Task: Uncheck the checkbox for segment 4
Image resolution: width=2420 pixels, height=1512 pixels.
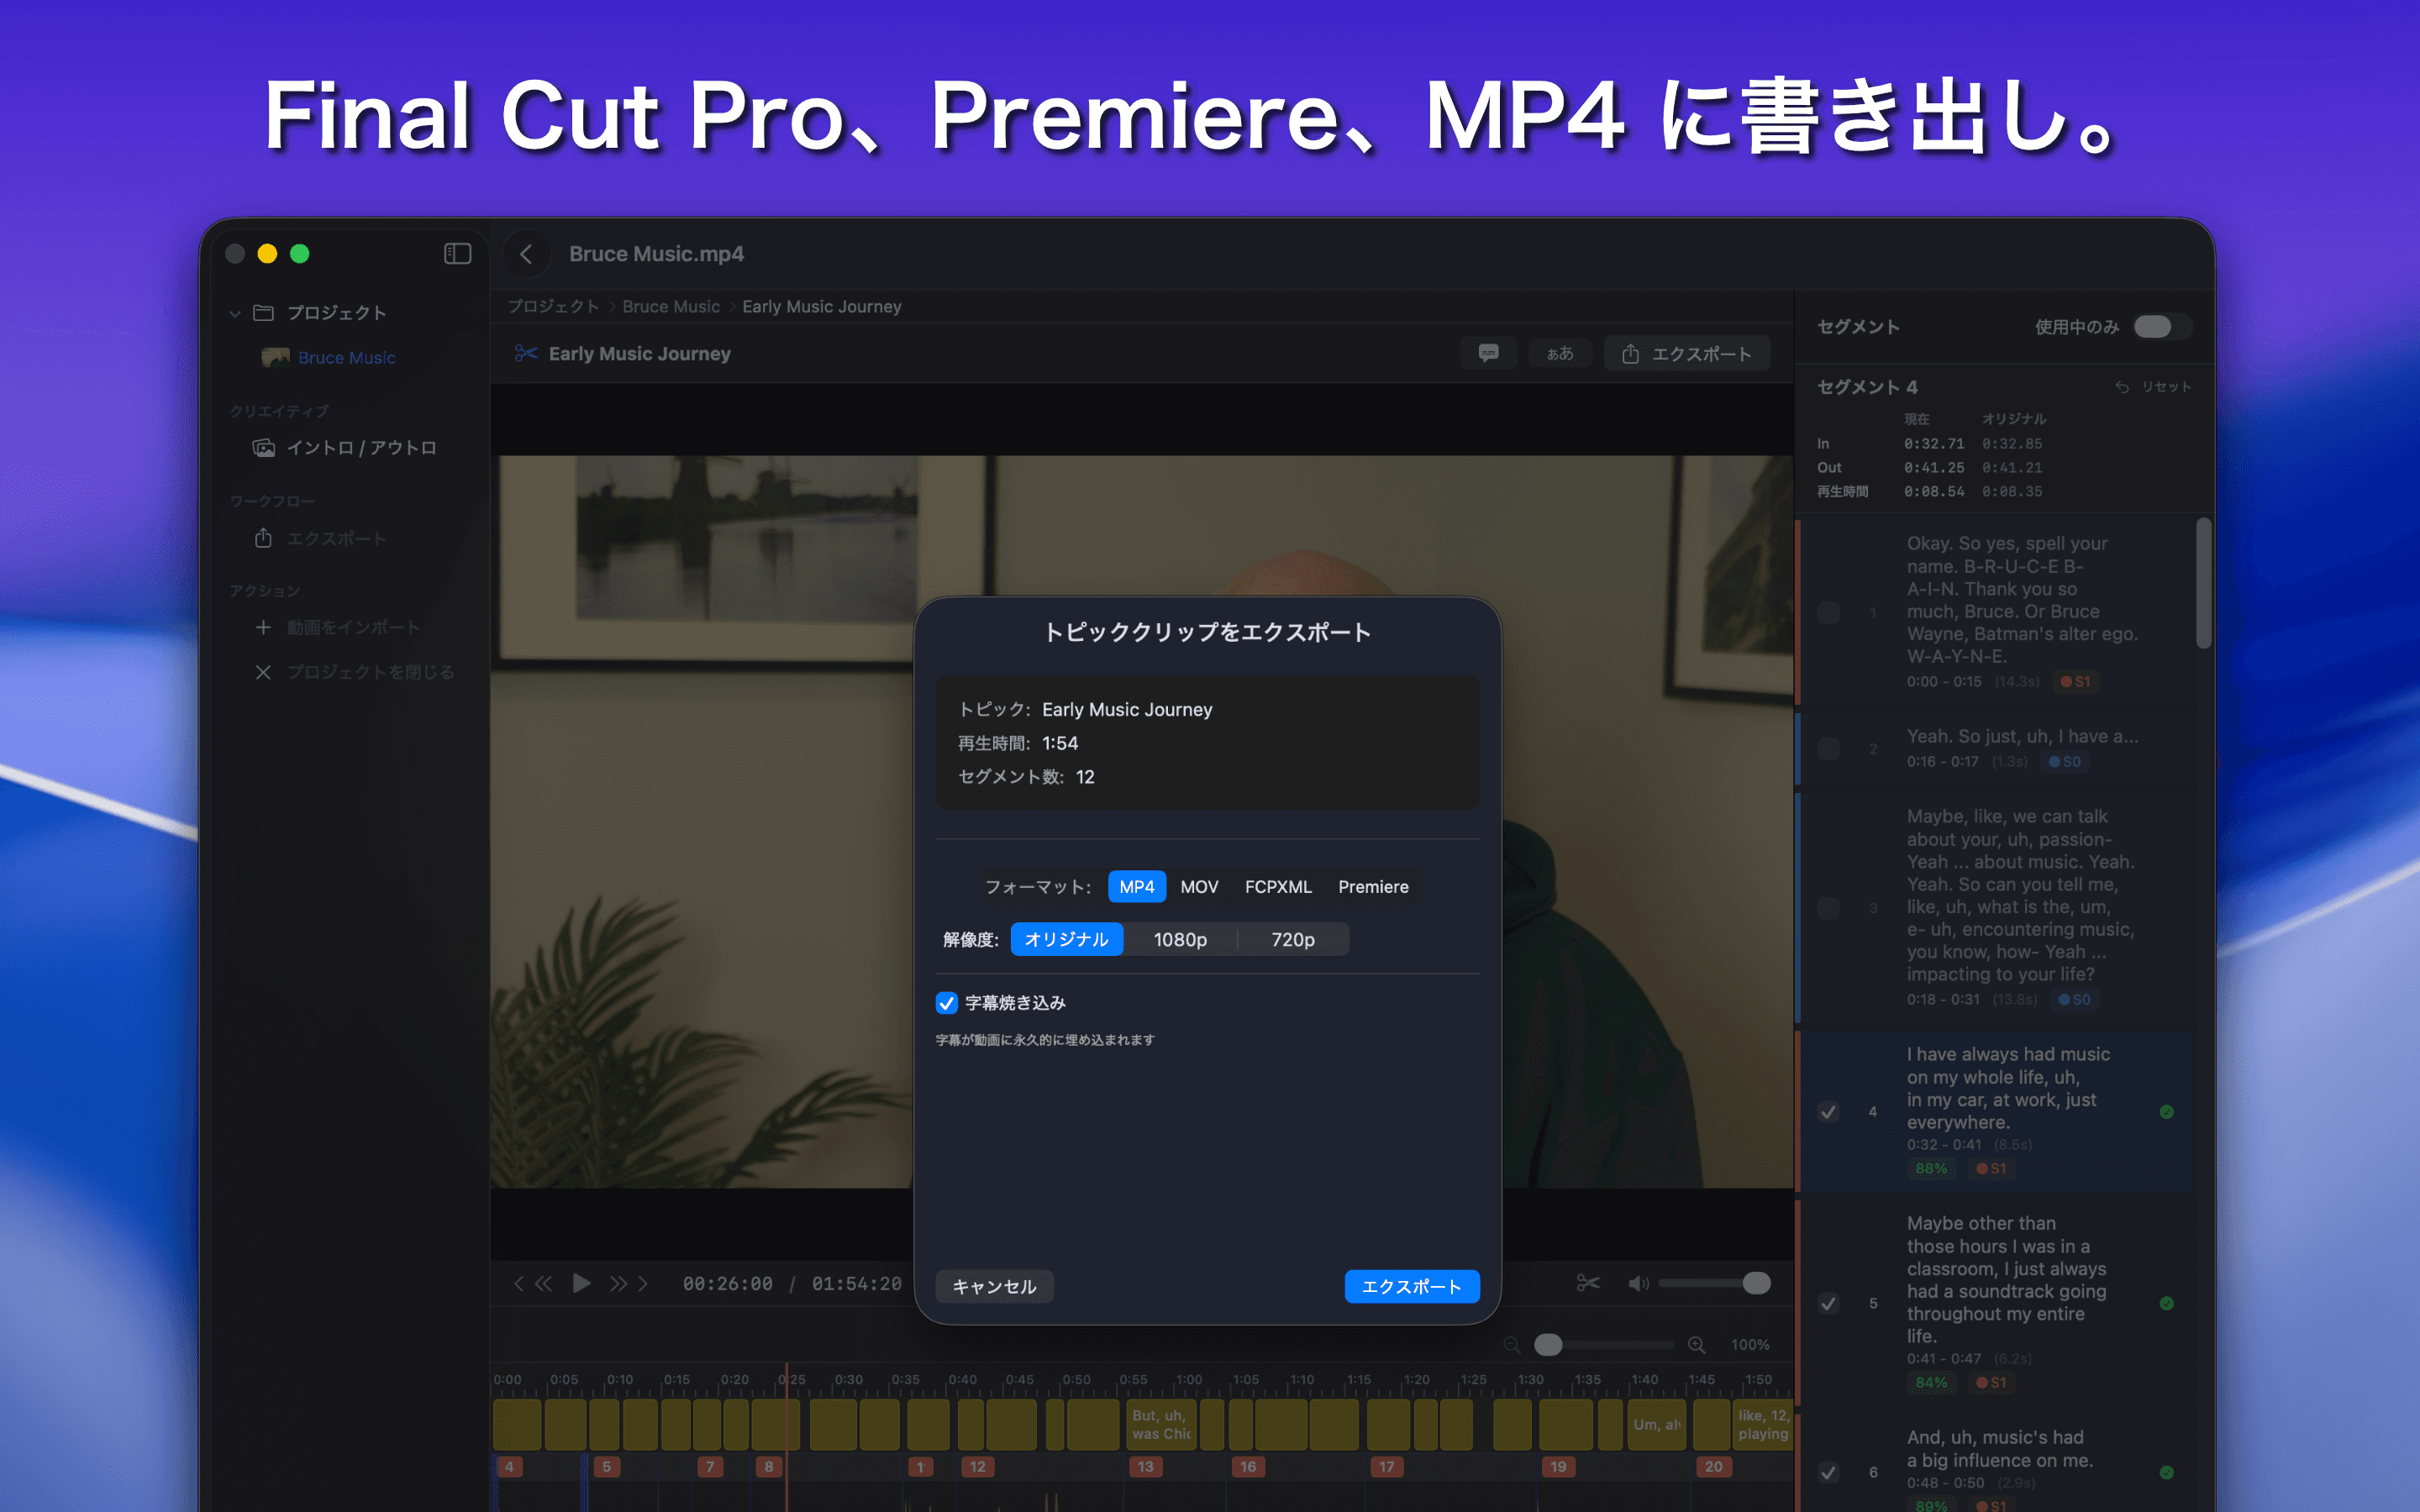Action: click(x=1828, y=1112)
